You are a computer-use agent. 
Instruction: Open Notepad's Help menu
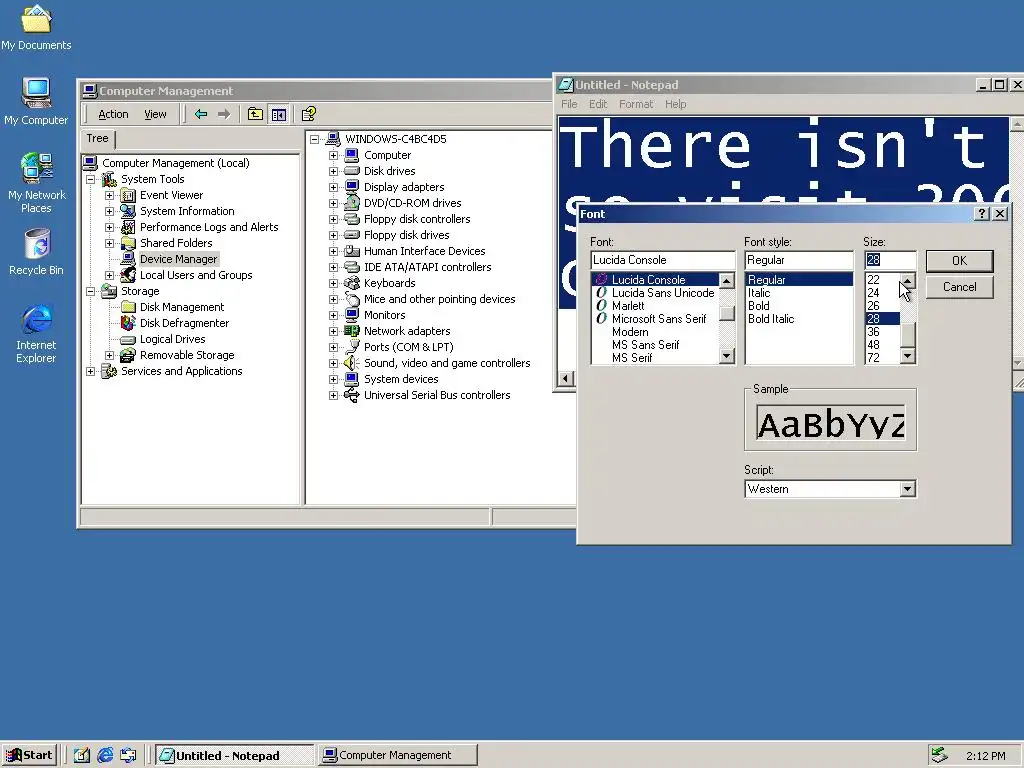coord(675,104)
